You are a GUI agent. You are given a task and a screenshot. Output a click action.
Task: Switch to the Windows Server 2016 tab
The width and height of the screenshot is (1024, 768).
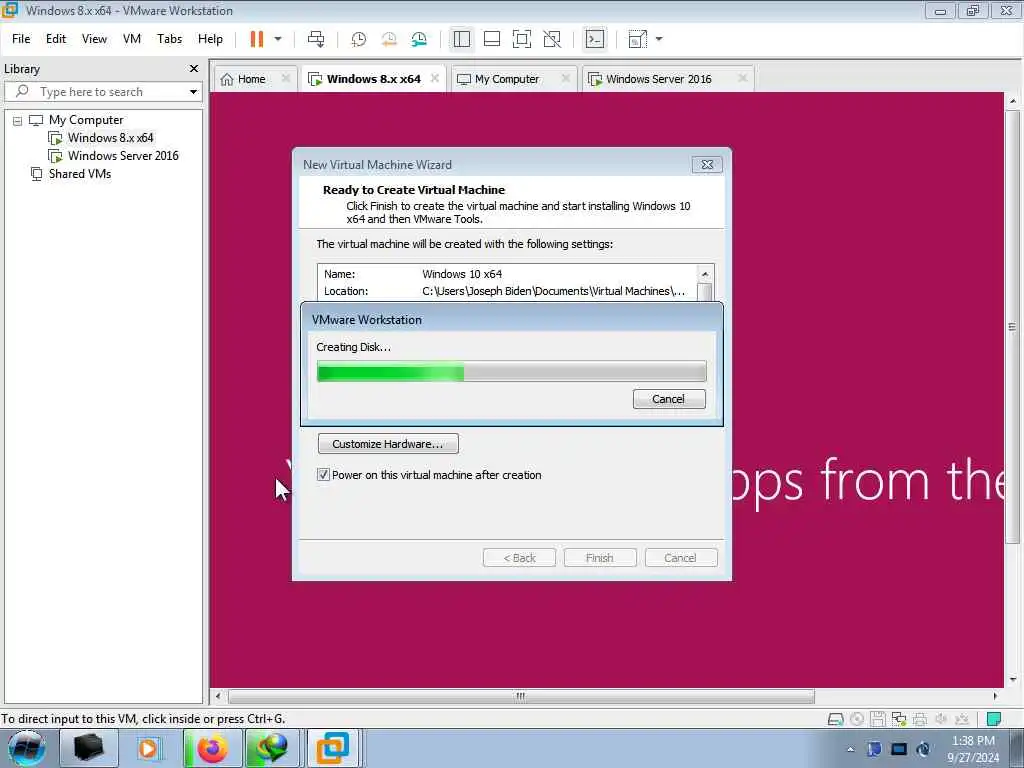tap(658, 79)
